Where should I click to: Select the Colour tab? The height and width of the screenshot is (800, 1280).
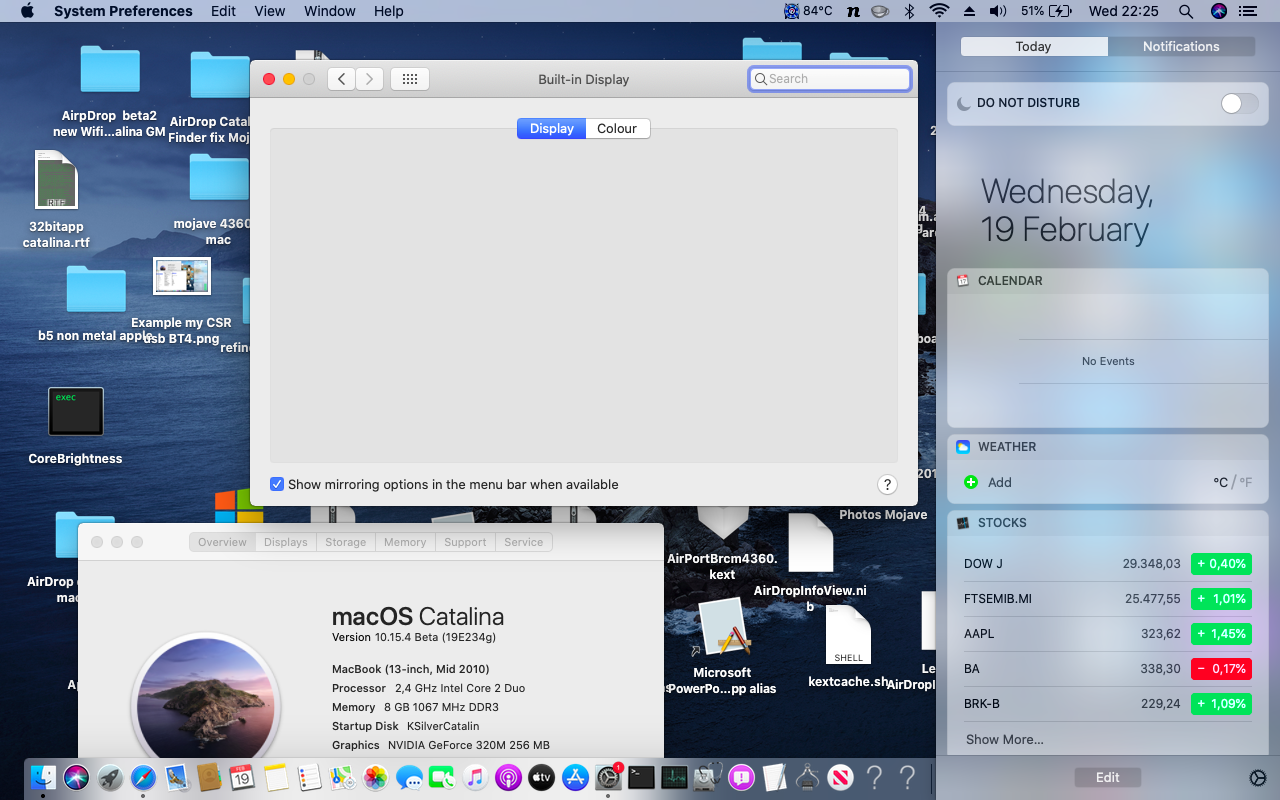617,128
